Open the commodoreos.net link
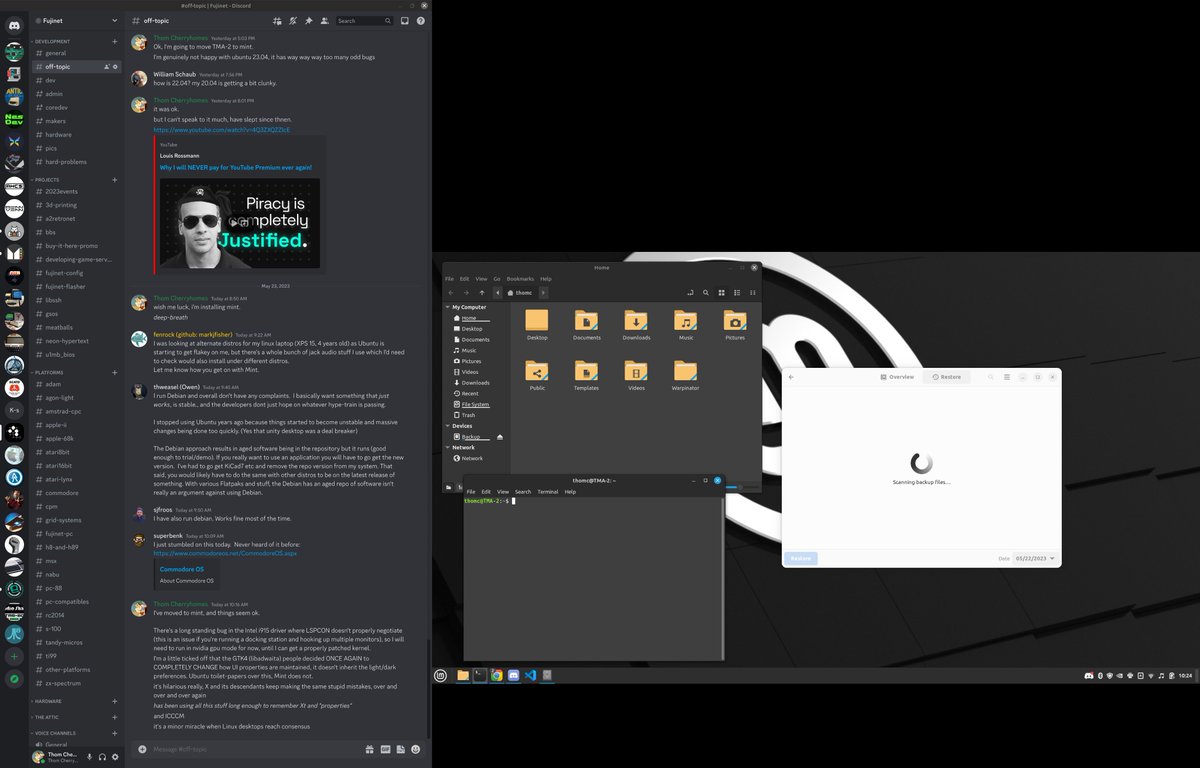 [x=225, y=553]
